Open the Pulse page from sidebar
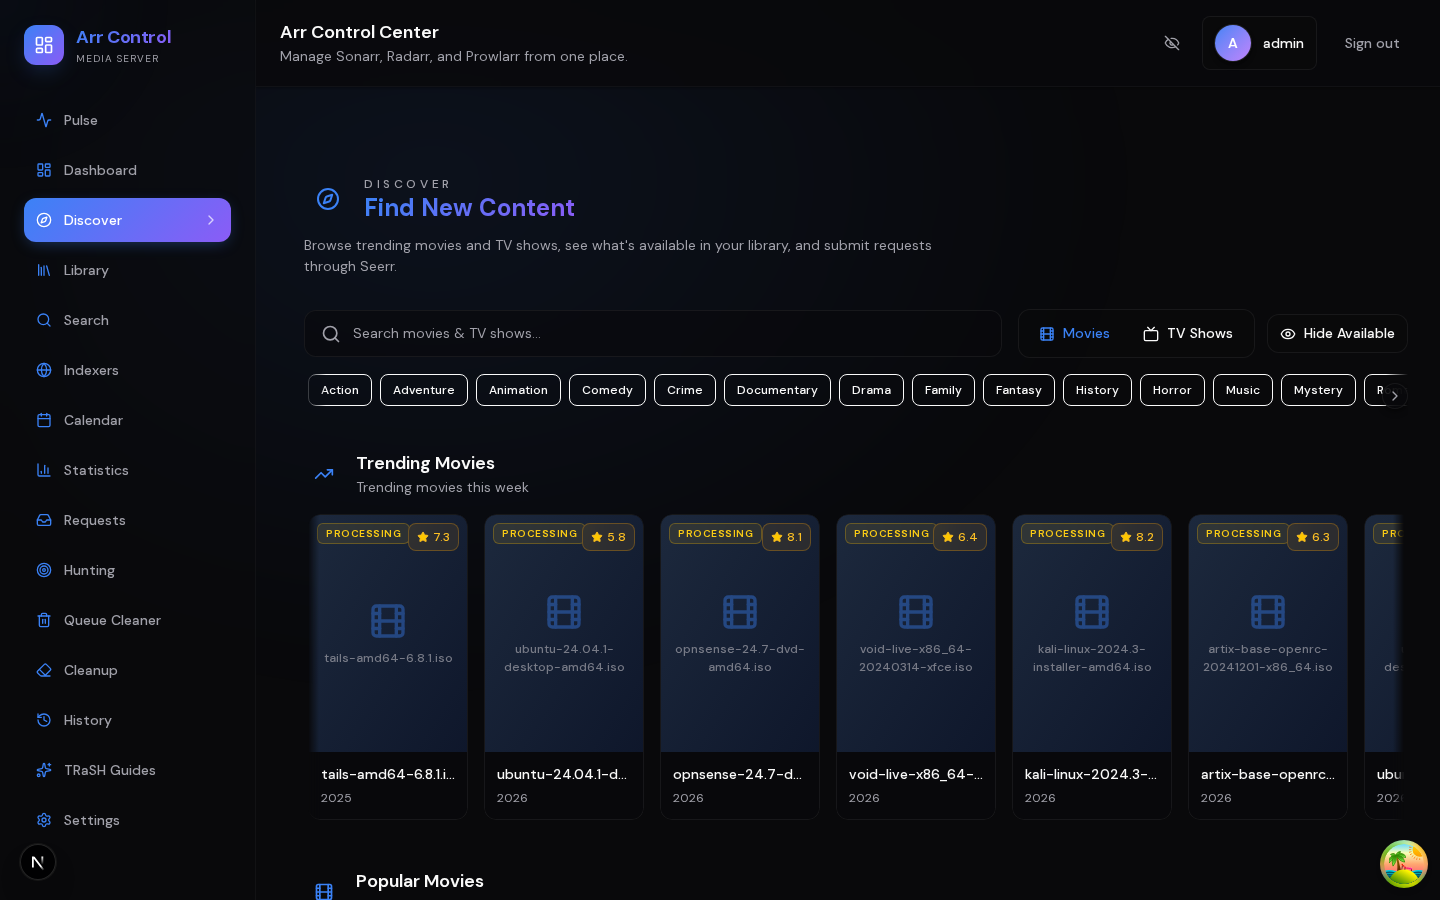Image resolution: width=1440 pixels, height=900 pixels. (127, 120)
